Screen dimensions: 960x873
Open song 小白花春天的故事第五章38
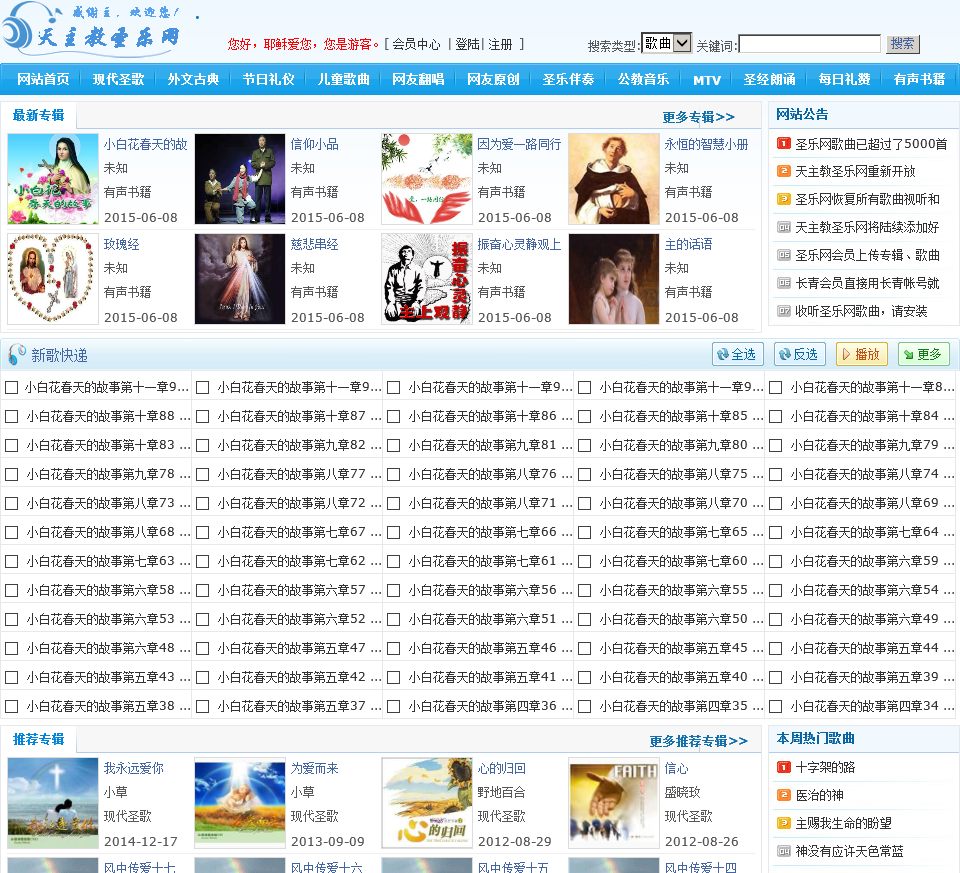[x=108, y=706]
